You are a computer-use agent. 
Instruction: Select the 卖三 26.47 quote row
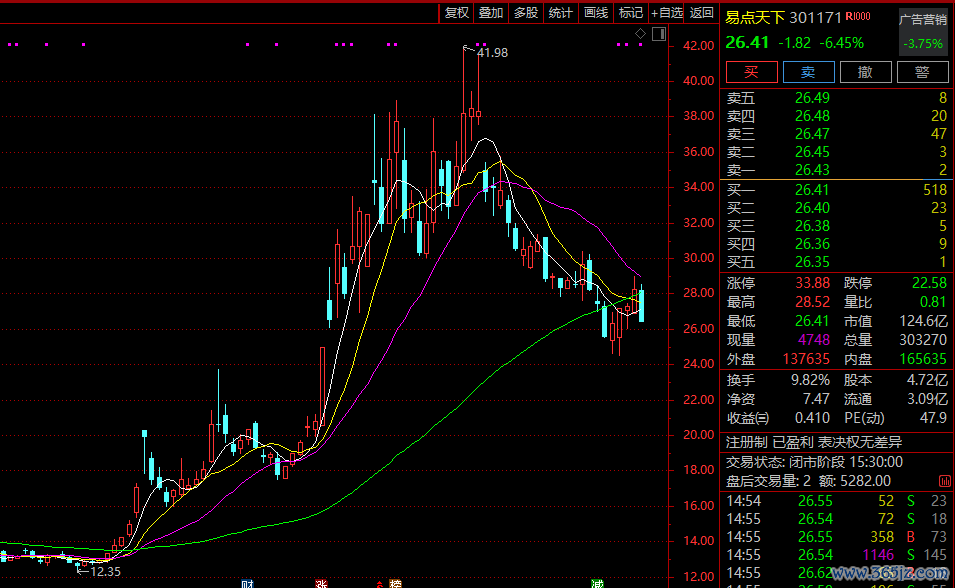[836, 134]
